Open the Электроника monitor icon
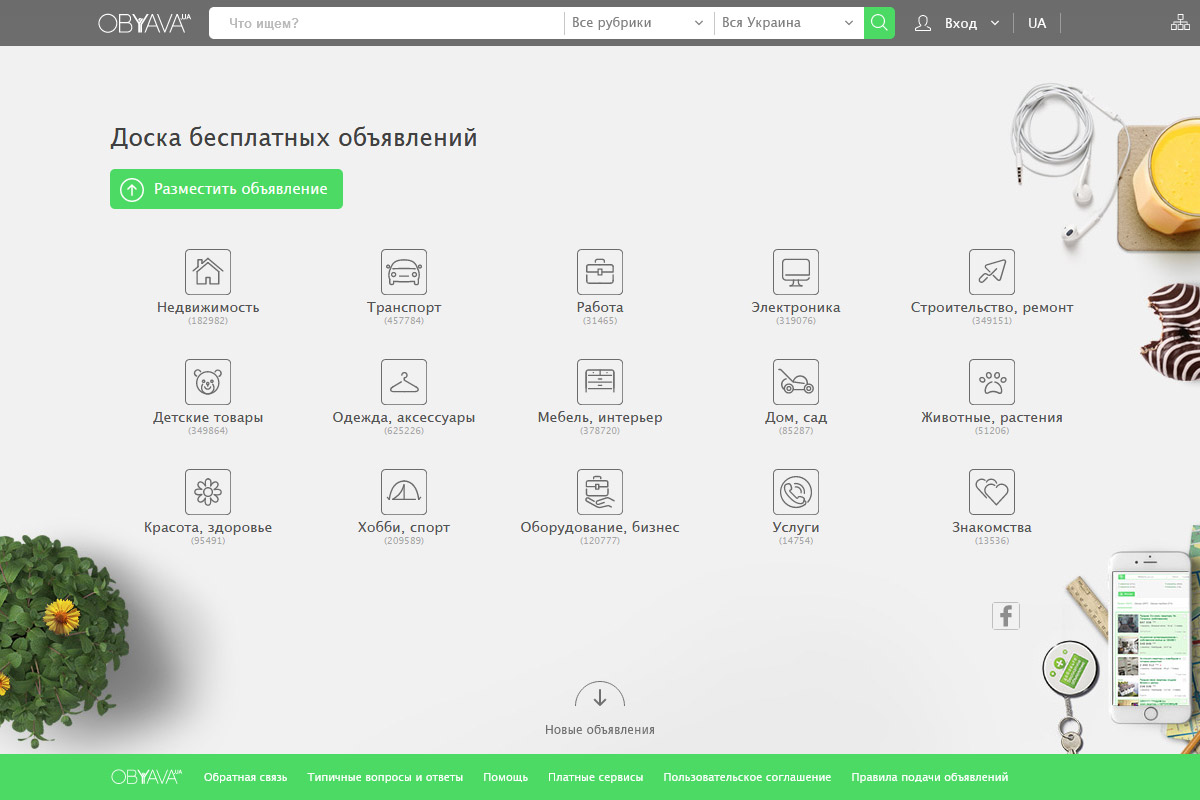 pos(796,272)
